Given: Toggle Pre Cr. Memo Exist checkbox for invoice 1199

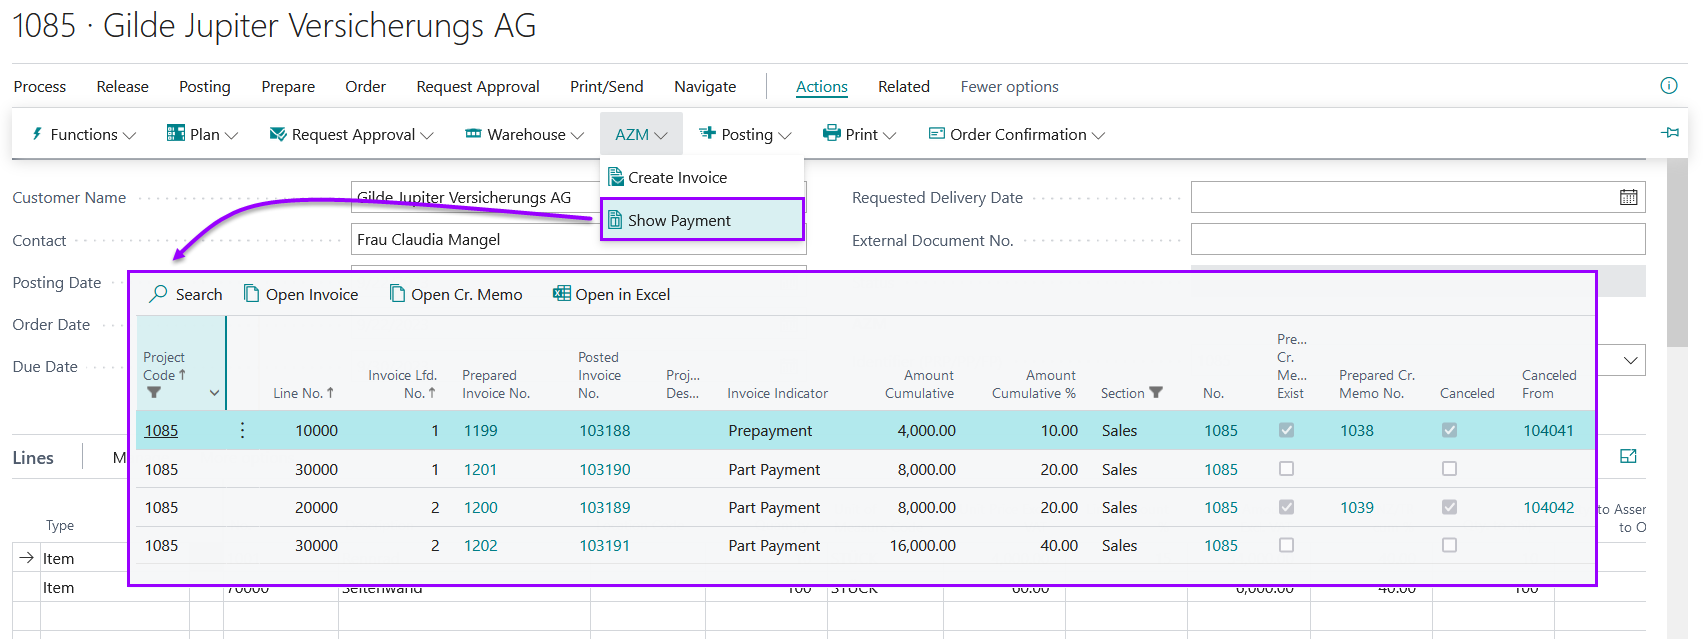Looking at the screenshot, I should click(x=1286, y=430).
